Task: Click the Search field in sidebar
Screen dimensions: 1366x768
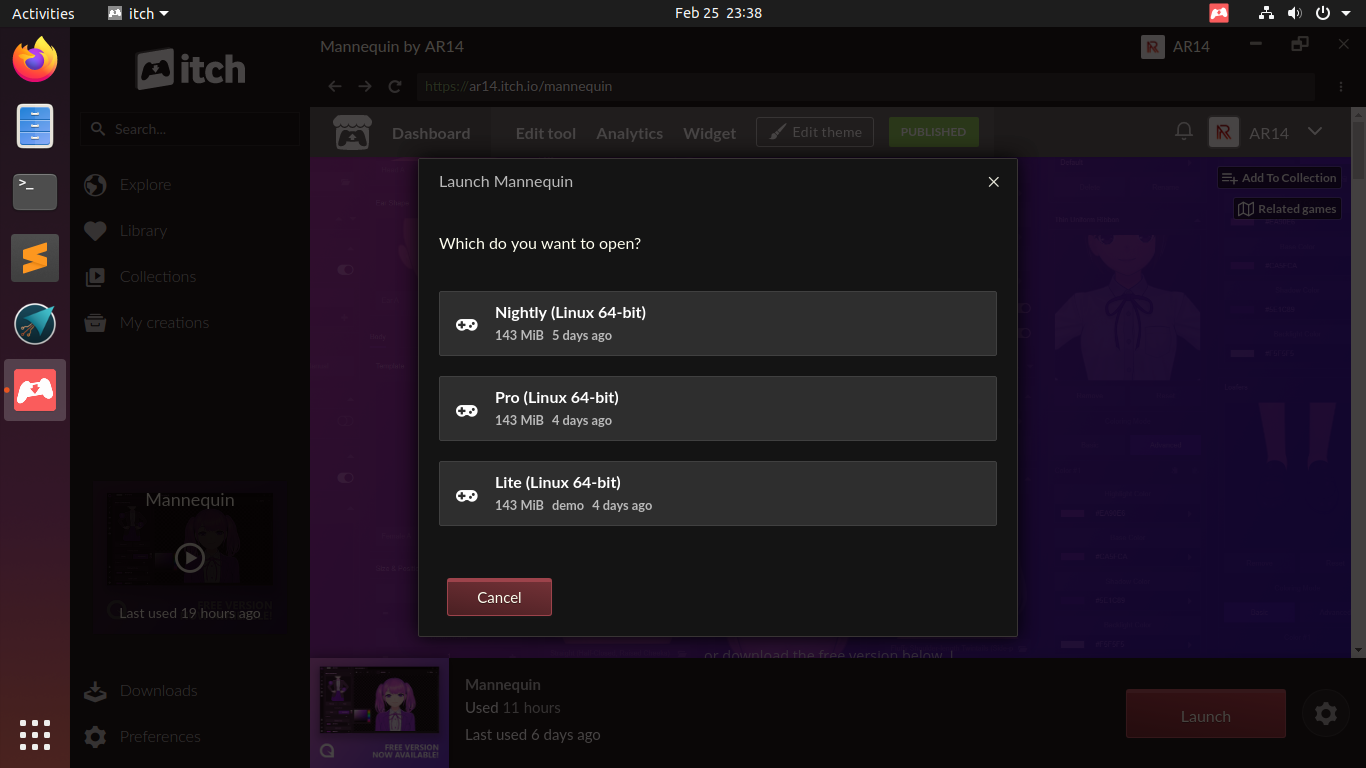Action: 190,129
